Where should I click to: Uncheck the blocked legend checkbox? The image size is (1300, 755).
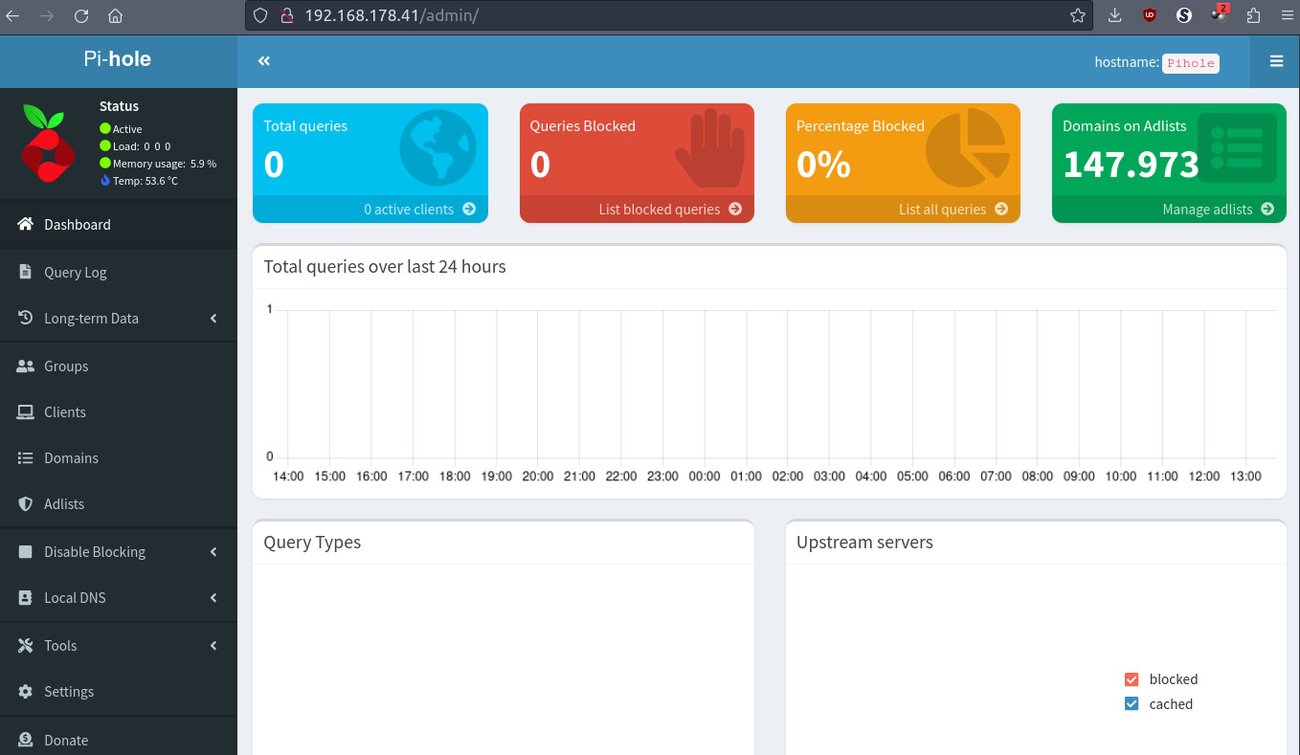tap(1131, 678)
